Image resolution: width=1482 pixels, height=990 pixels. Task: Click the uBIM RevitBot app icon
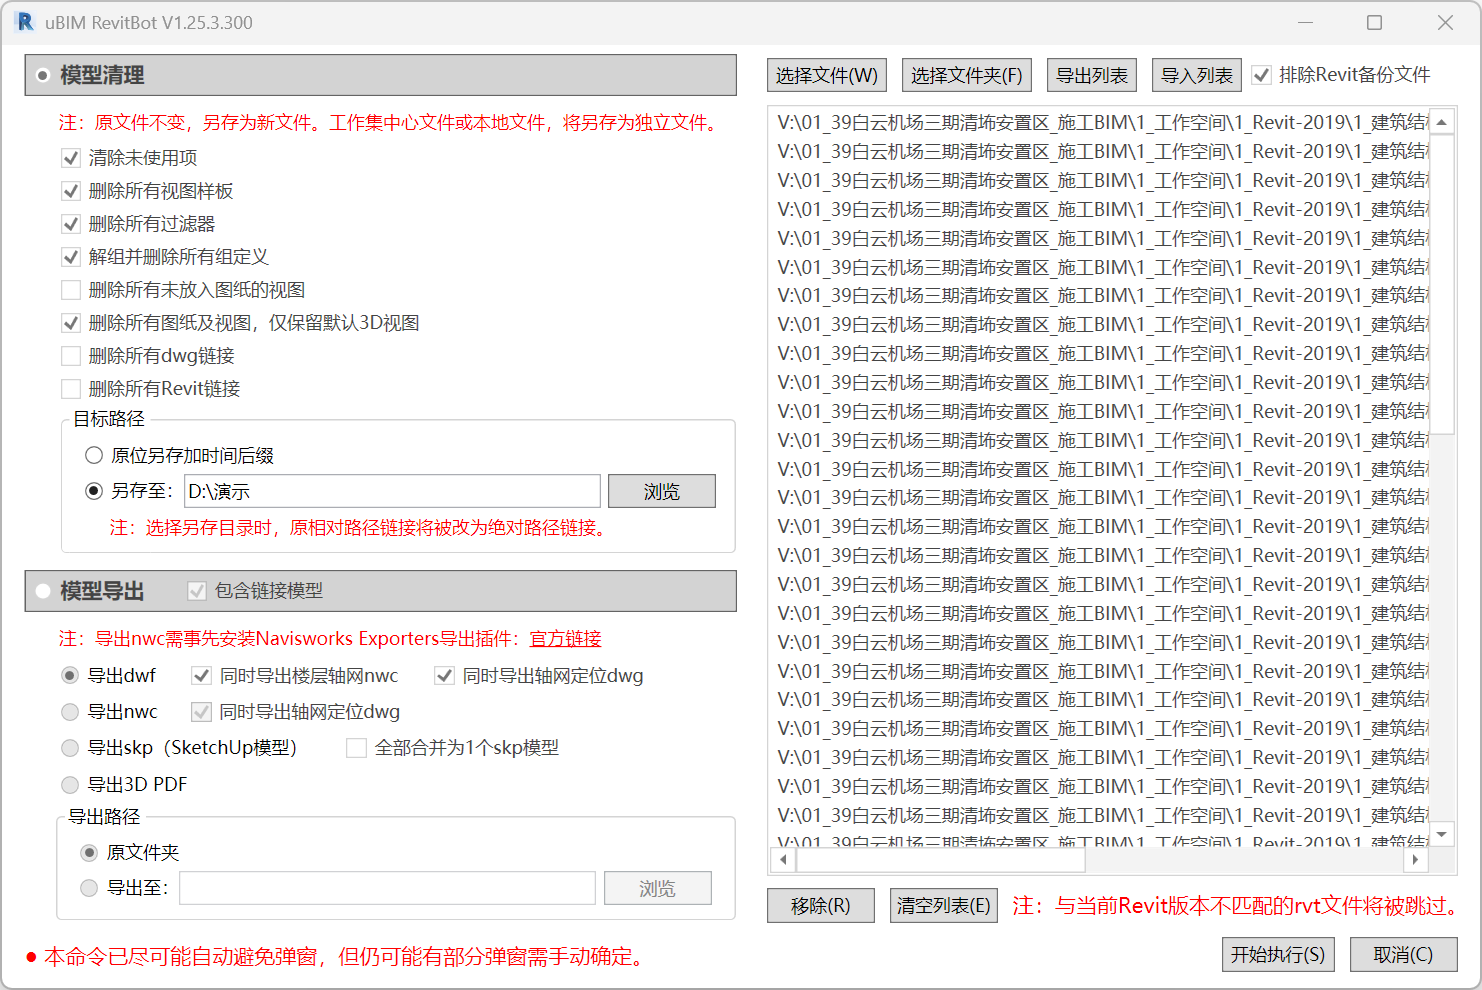pyautogui.click(x=24, y=22)
